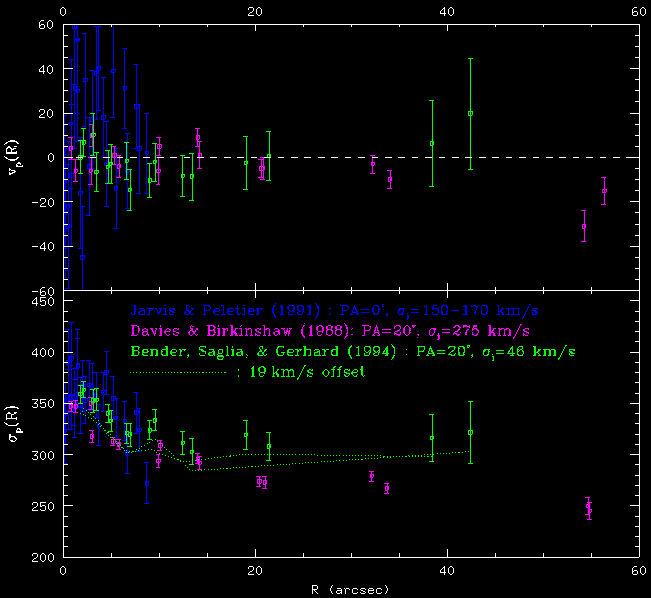Click the magenta Davies & Birkinshaw (1988) legend line
Screen dimensions: 651x598
330,331
